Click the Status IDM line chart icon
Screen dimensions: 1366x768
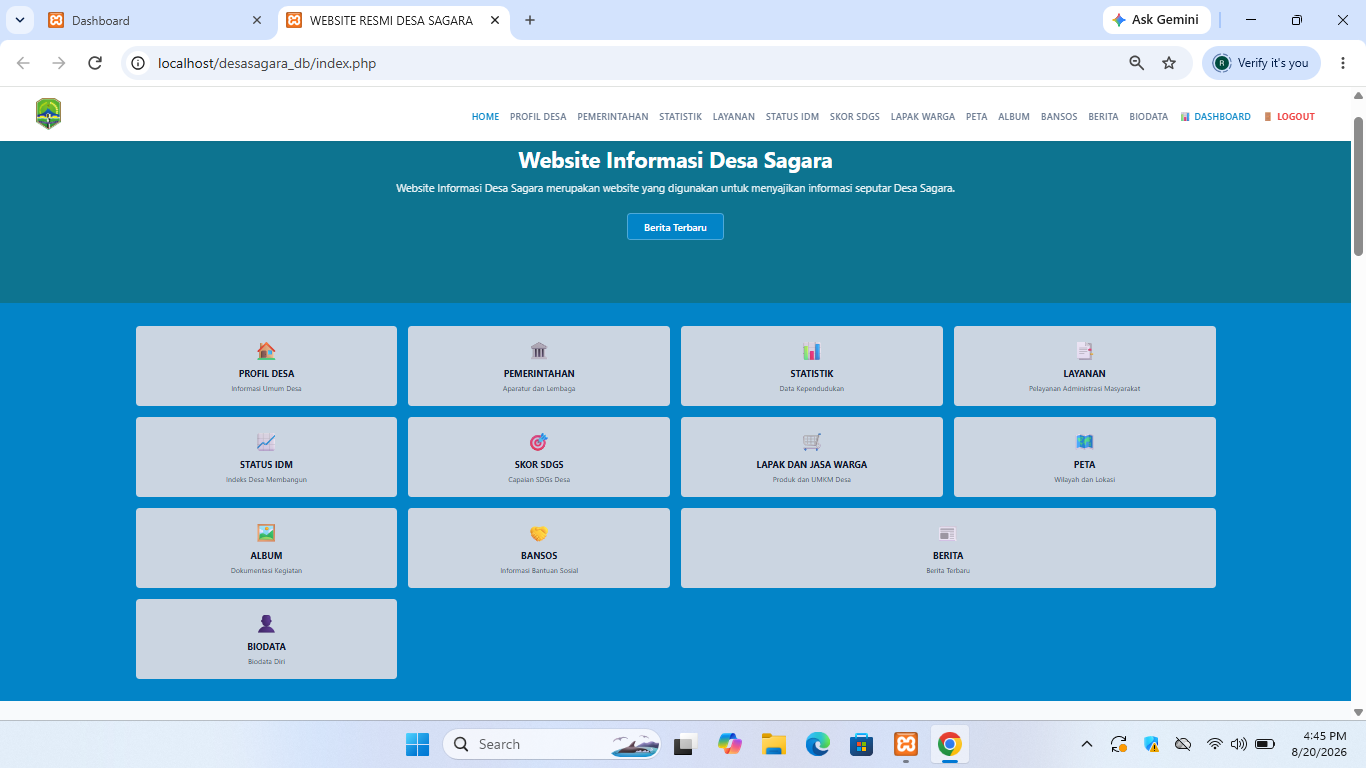point(266,442)
